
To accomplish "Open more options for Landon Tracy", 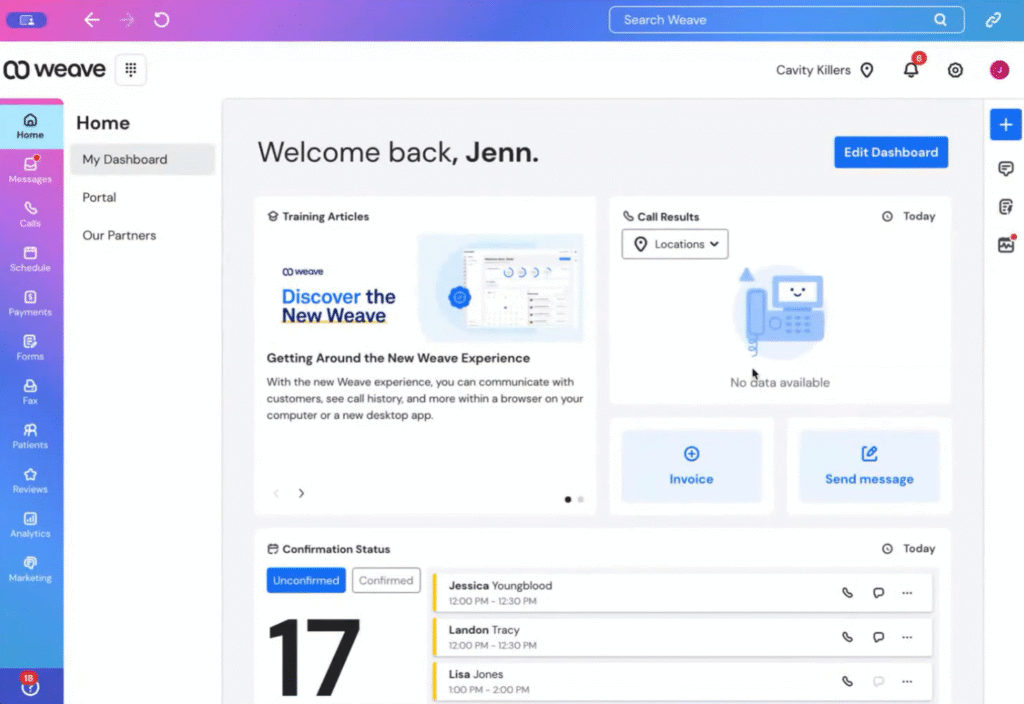I will click(x=907, y=637).
